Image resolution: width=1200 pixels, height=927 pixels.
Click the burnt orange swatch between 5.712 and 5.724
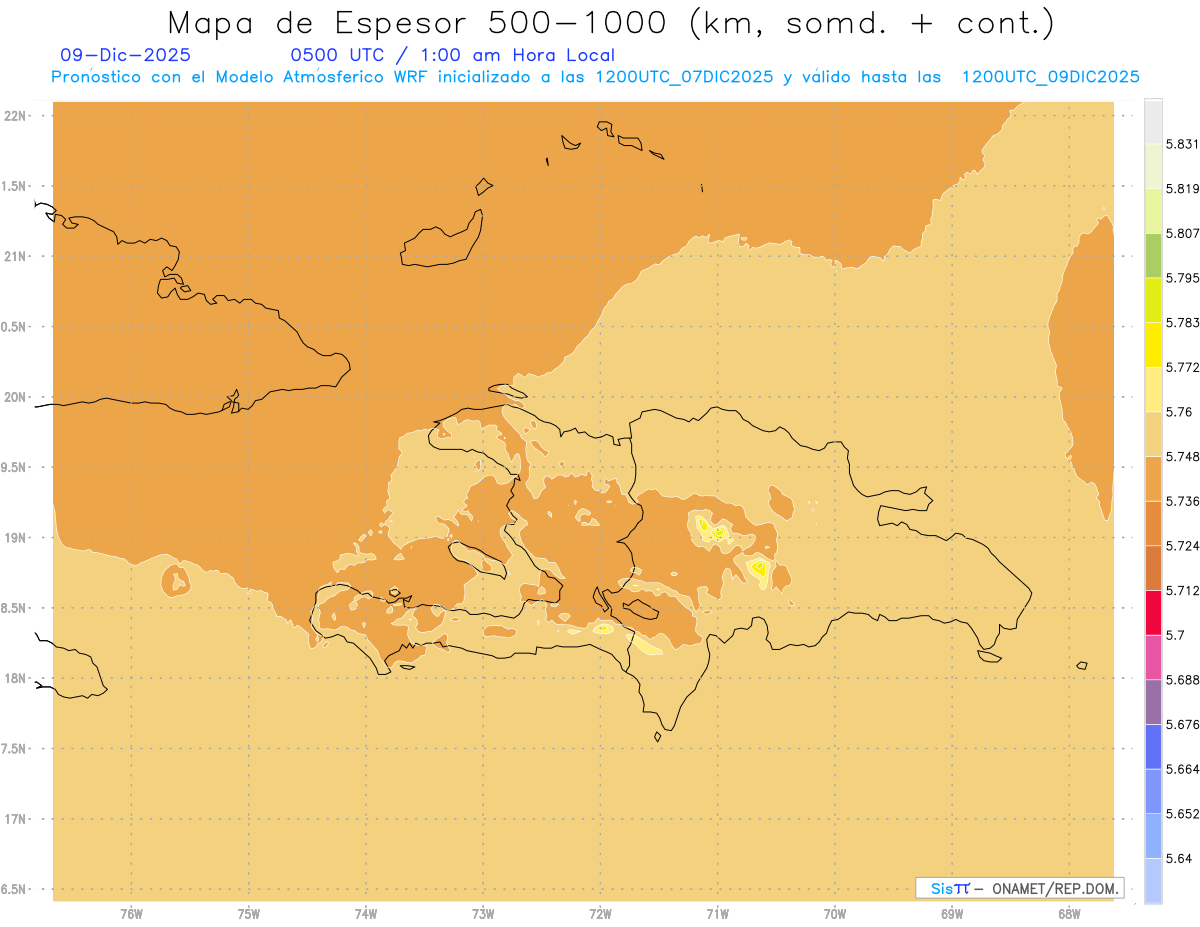click(1153, 568)
